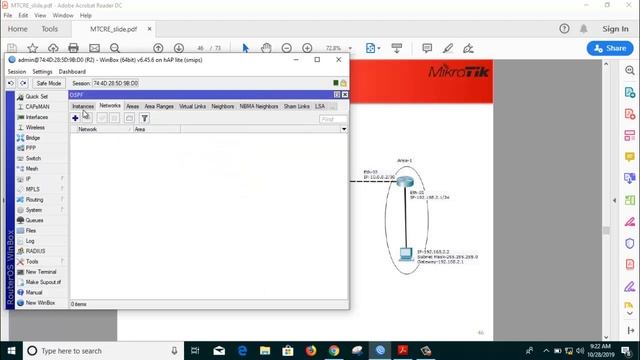Open the Help menu in Acrobat Reader
640x360 pixels.
click(x=86, y=16)
